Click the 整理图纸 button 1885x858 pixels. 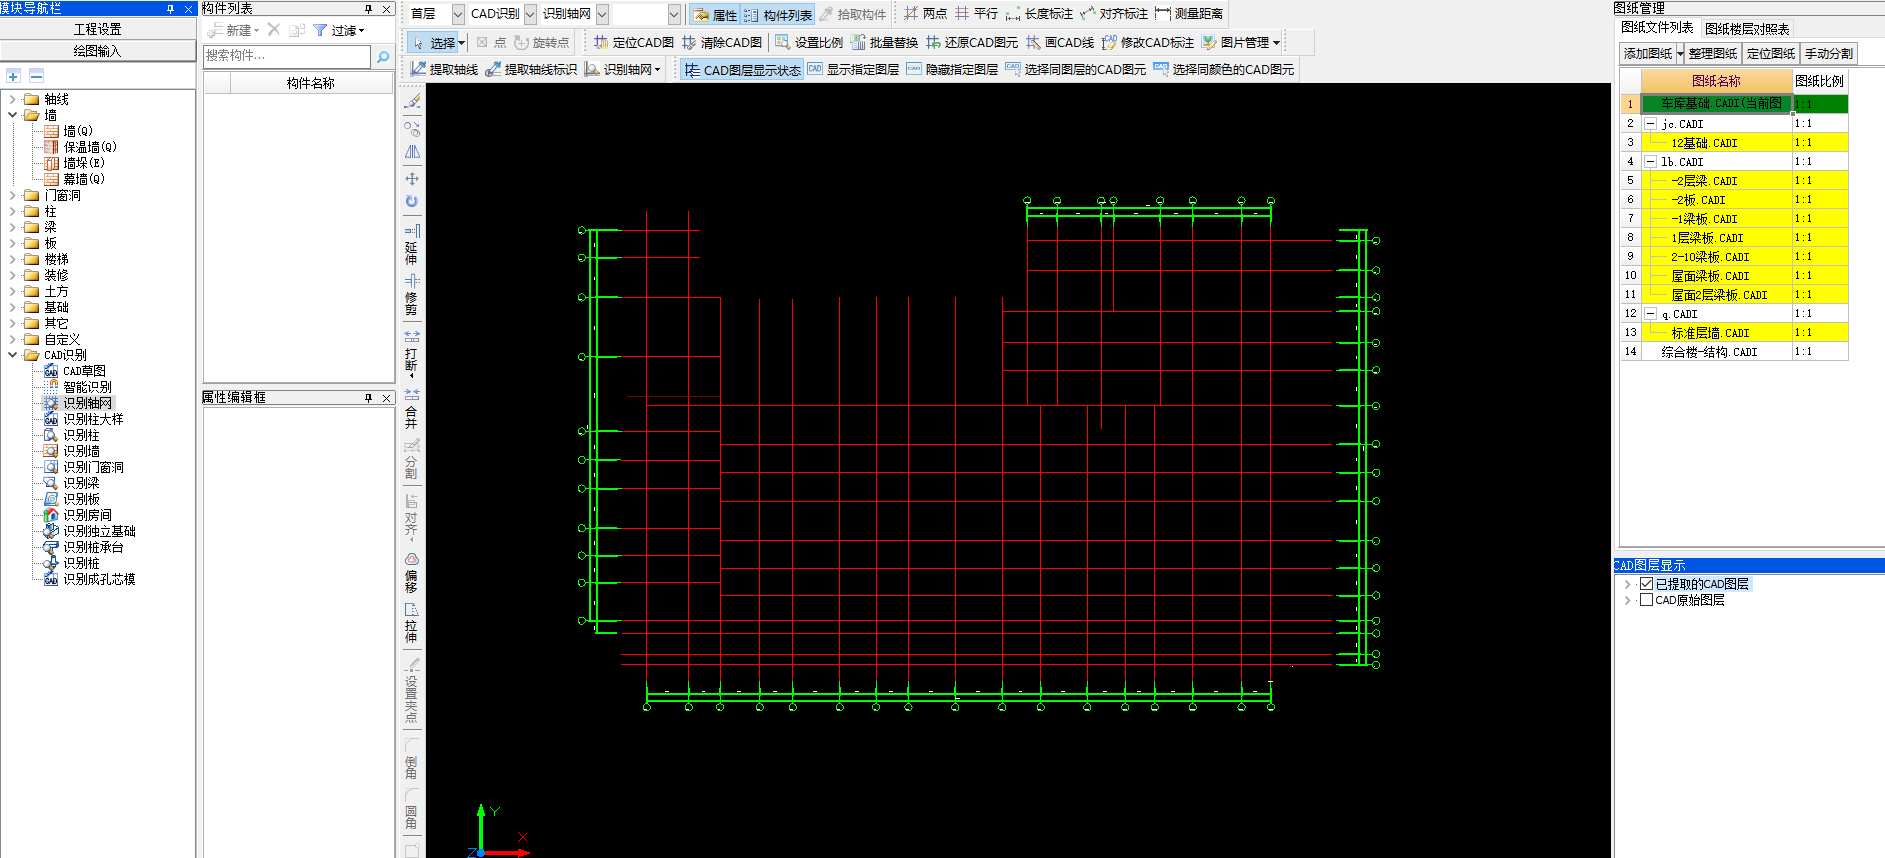1713,54
